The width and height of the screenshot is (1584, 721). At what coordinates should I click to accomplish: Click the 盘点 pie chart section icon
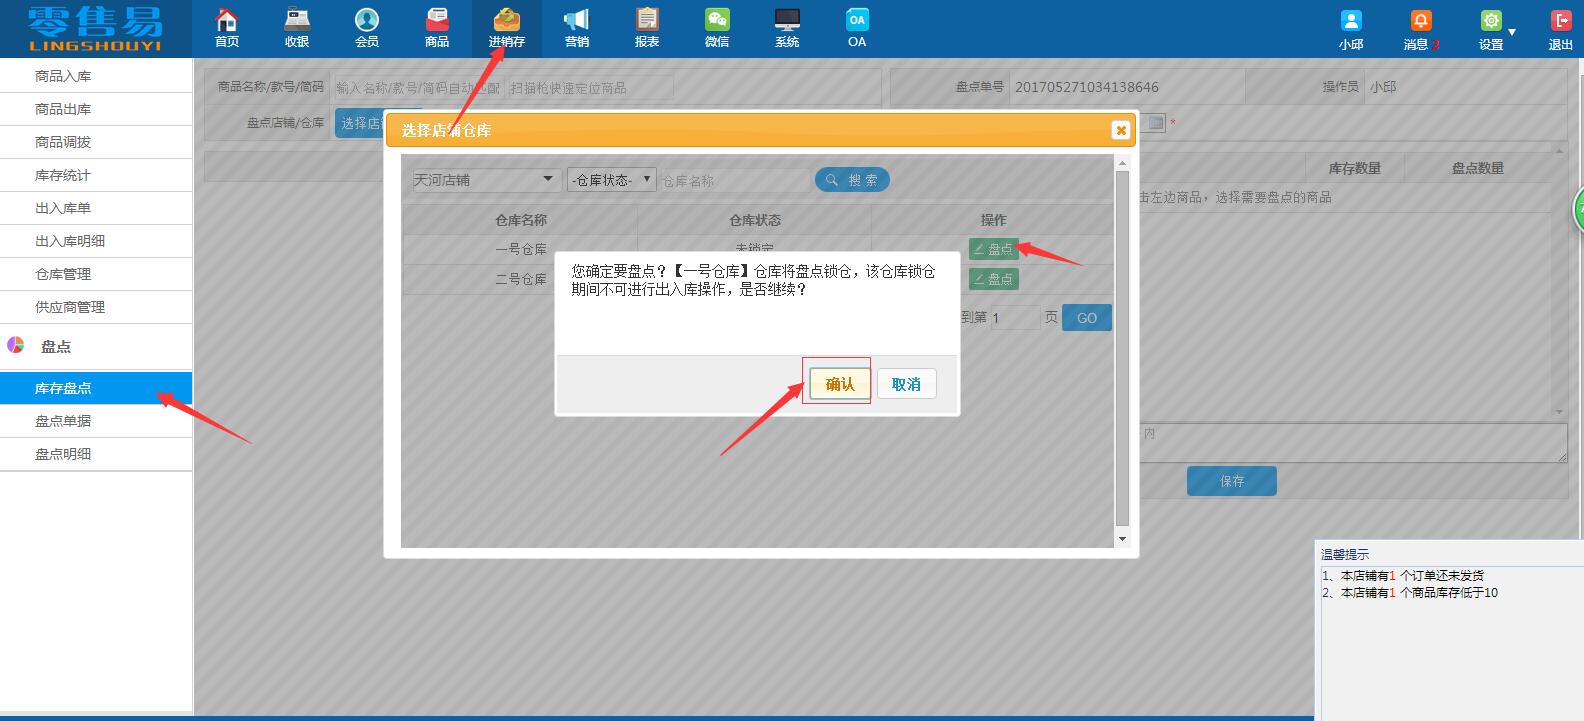pyautogui.click(x=15, y=345)
